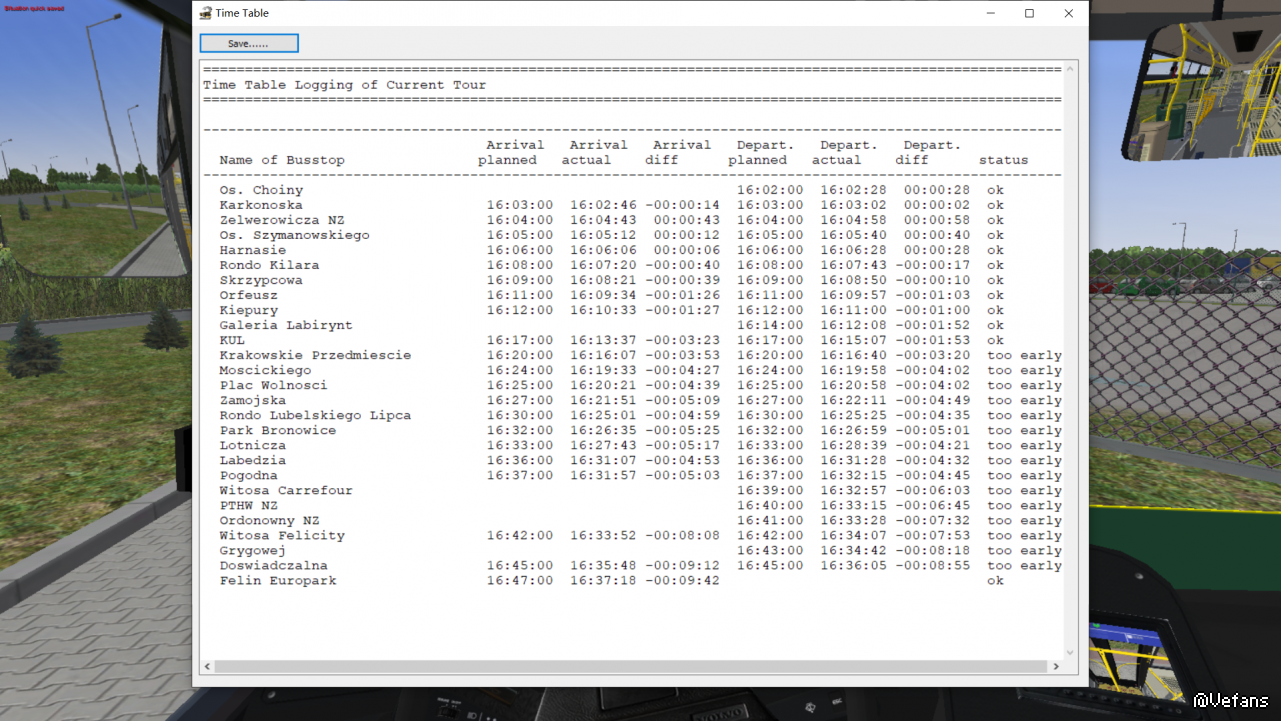Select the "Os. Choiny" bus stop name
1281x721 pixels.
(261, 190)
